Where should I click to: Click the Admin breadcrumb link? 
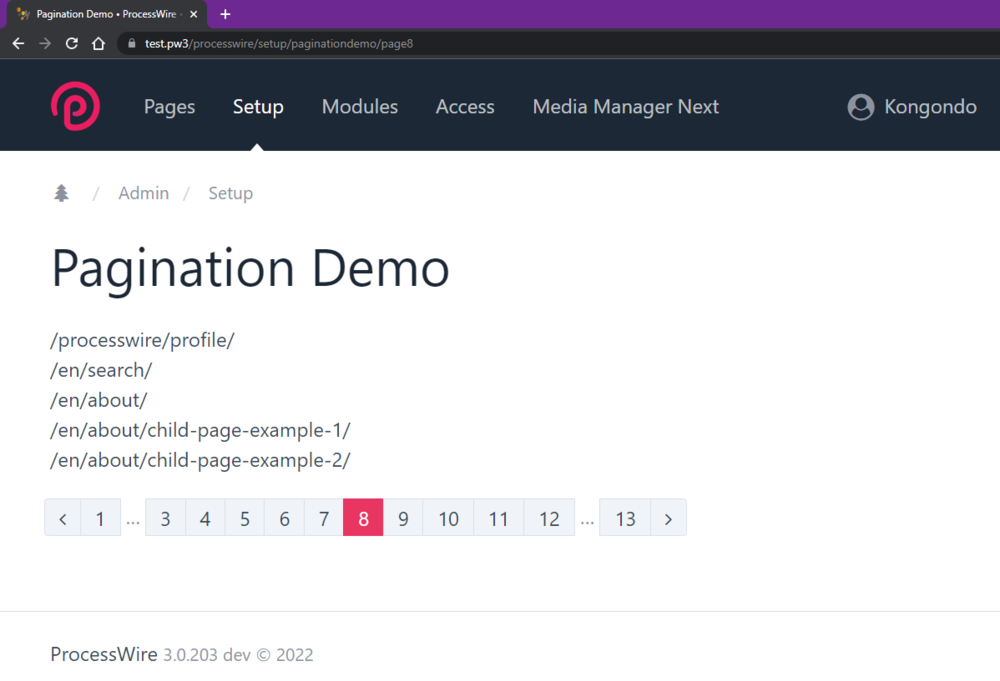click(143, 193)
